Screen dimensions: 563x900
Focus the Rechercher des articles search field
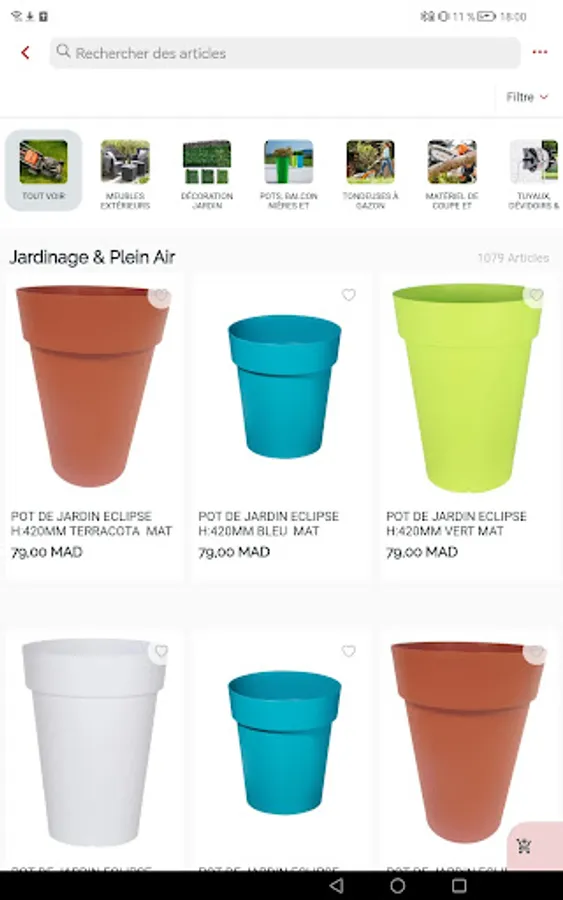[285, 53]
